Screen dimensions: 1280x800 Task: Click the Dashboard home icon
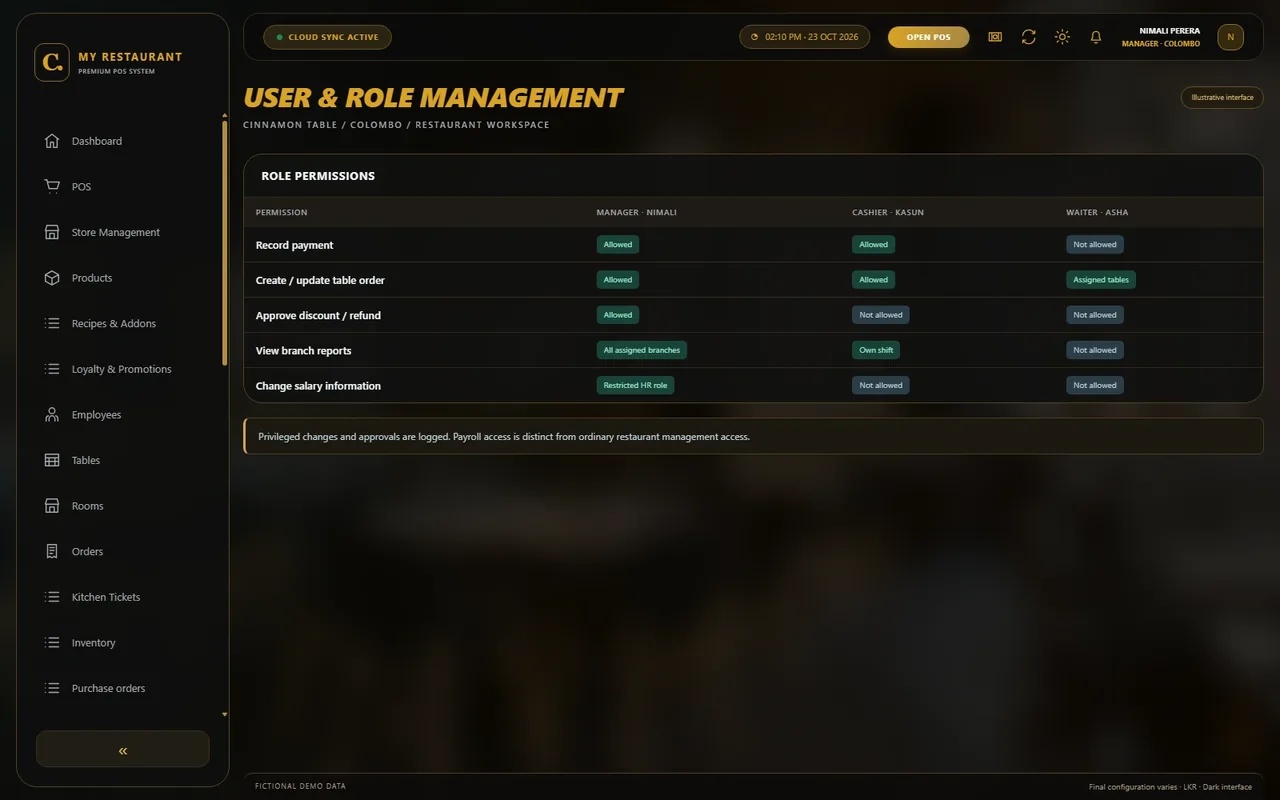coord(52,141)
